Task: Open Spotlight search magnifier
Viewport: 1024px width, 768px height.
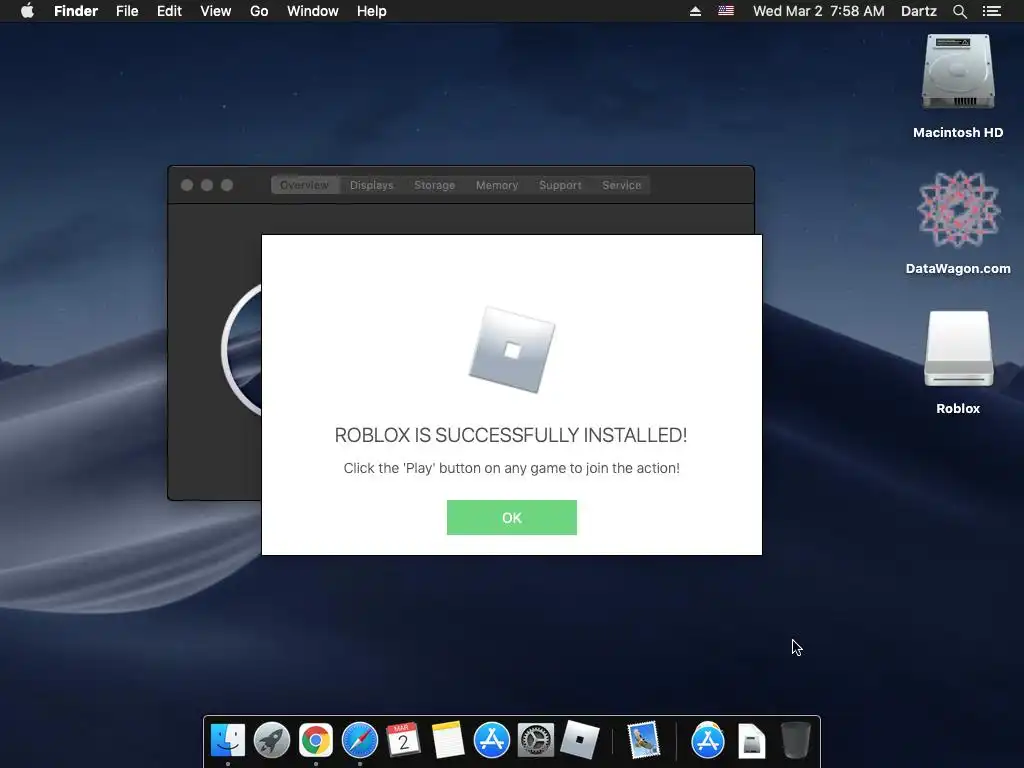Action: (x=959, y=11)
